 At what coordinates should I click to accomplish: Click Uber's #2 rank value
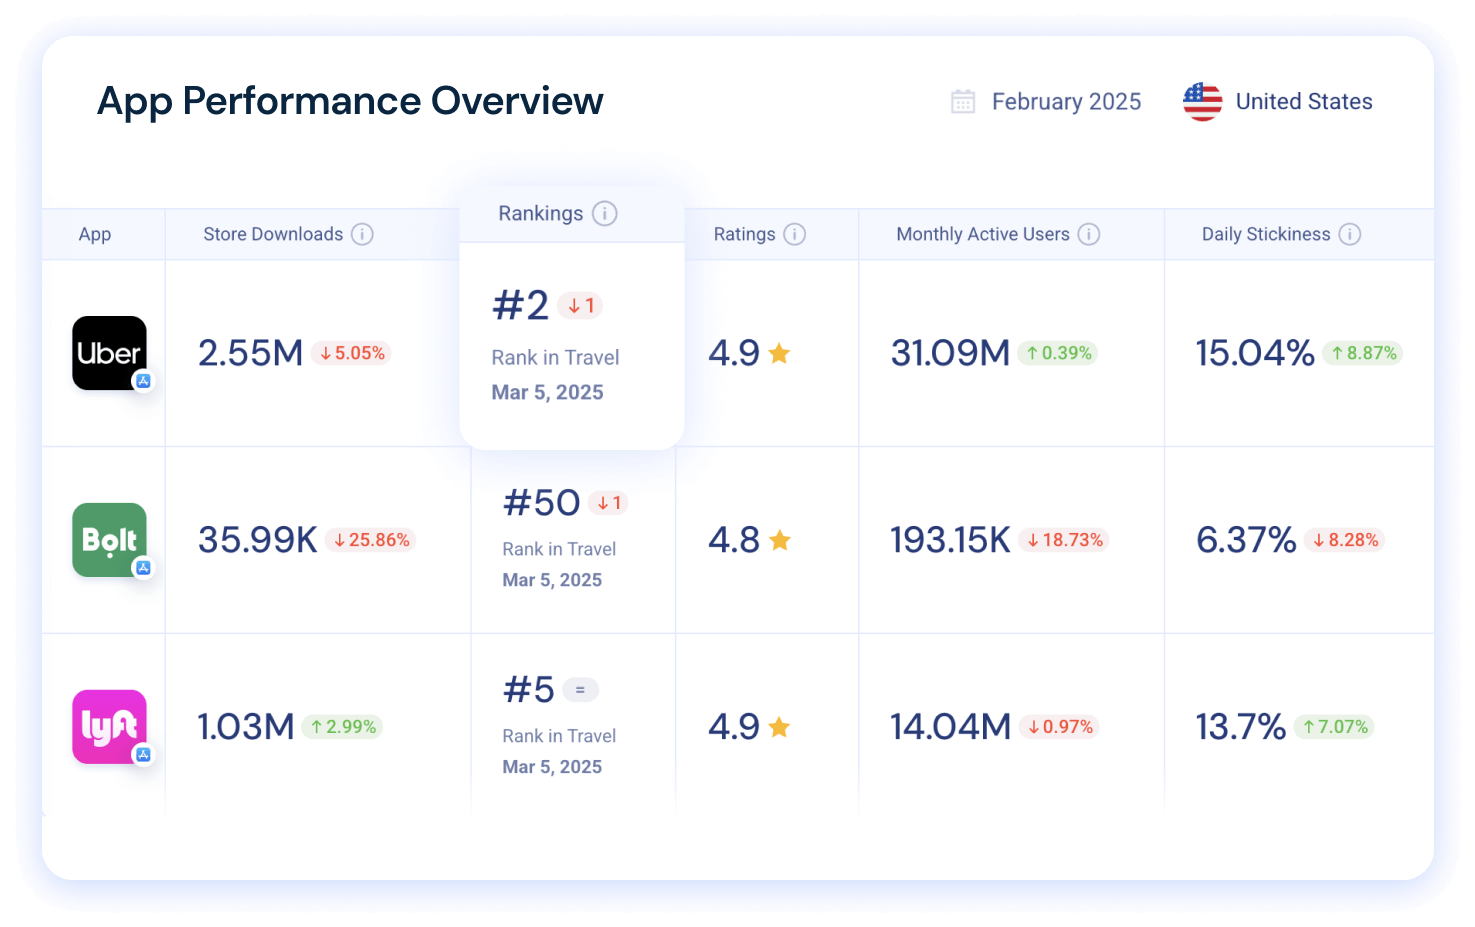tap(518, 305)
